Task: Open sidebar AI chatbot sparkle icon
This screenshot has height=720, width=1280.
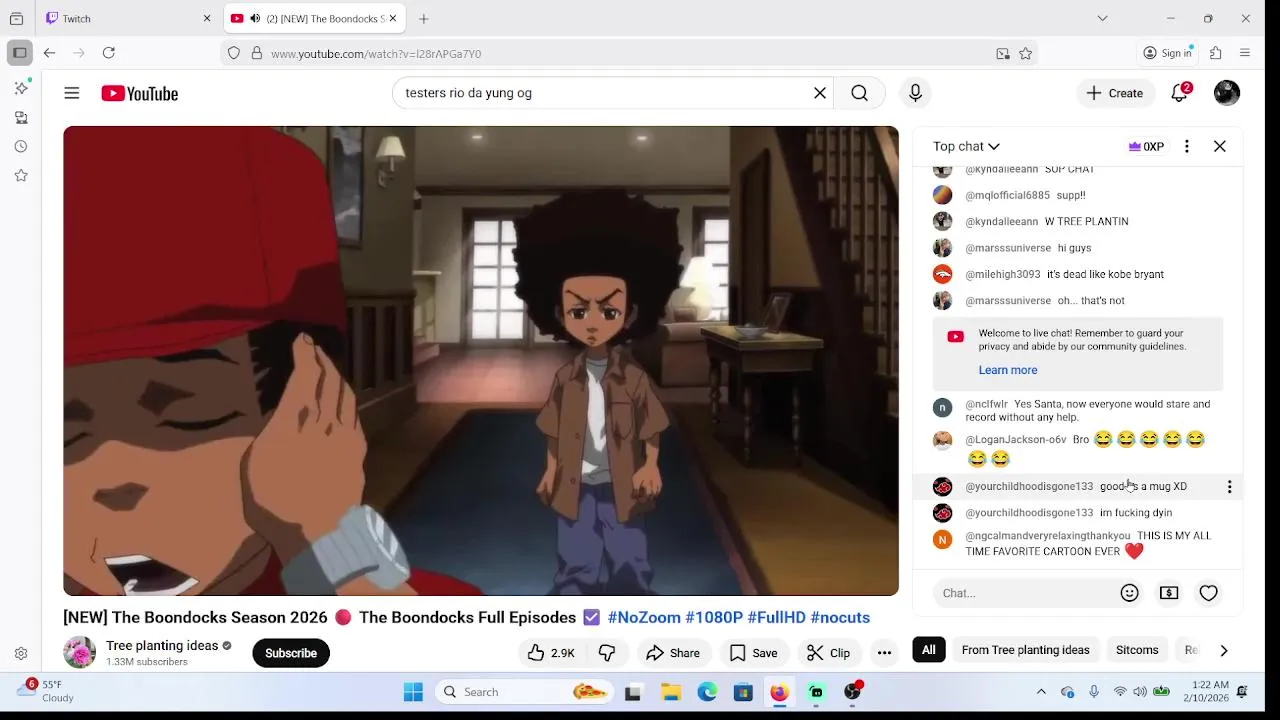Action: [21, 88]
